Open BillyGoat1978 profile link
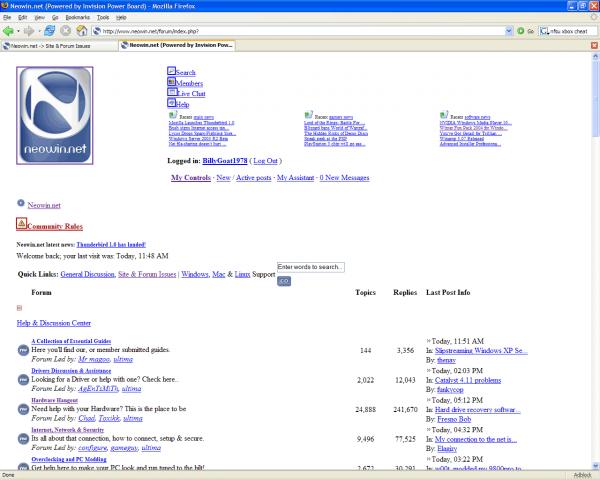Viewport: 600px width, 480px height. coord(225,161)
